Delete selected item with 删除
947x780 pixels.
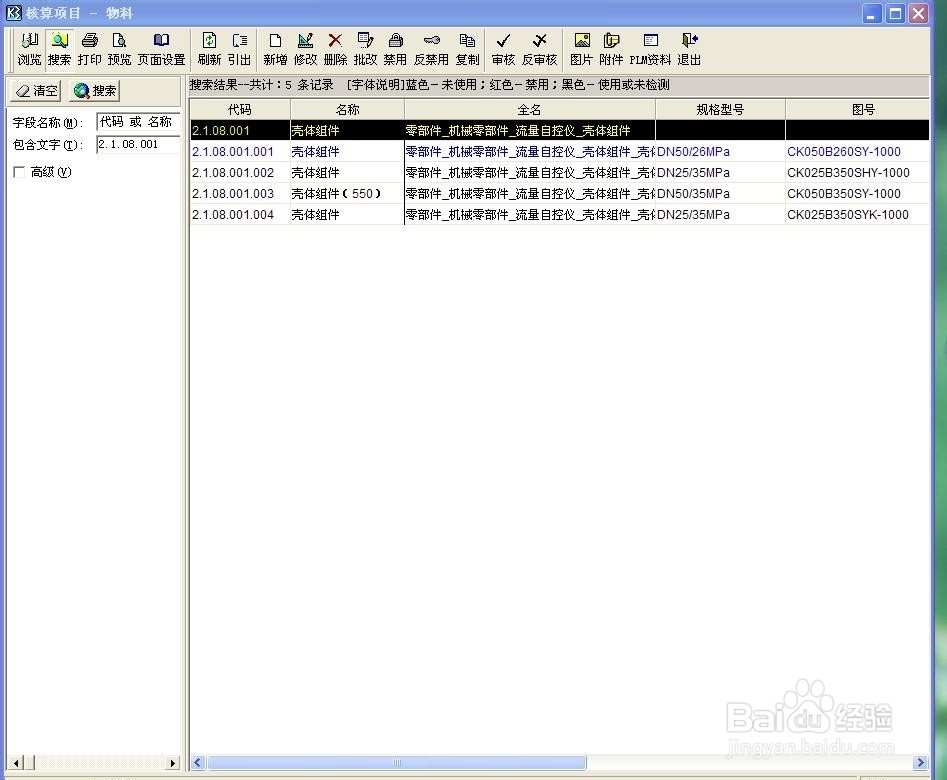click(335, 50)
